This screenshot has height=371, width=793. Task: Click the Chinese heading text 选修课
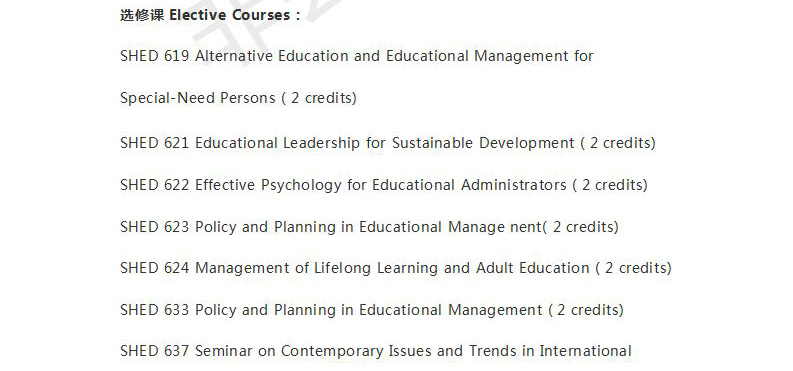[142, 15]
